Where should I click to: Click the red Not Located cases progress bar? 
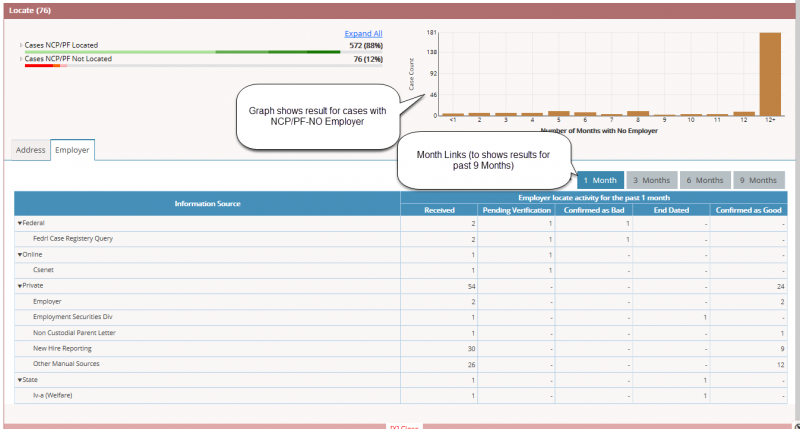click(45, 66)
